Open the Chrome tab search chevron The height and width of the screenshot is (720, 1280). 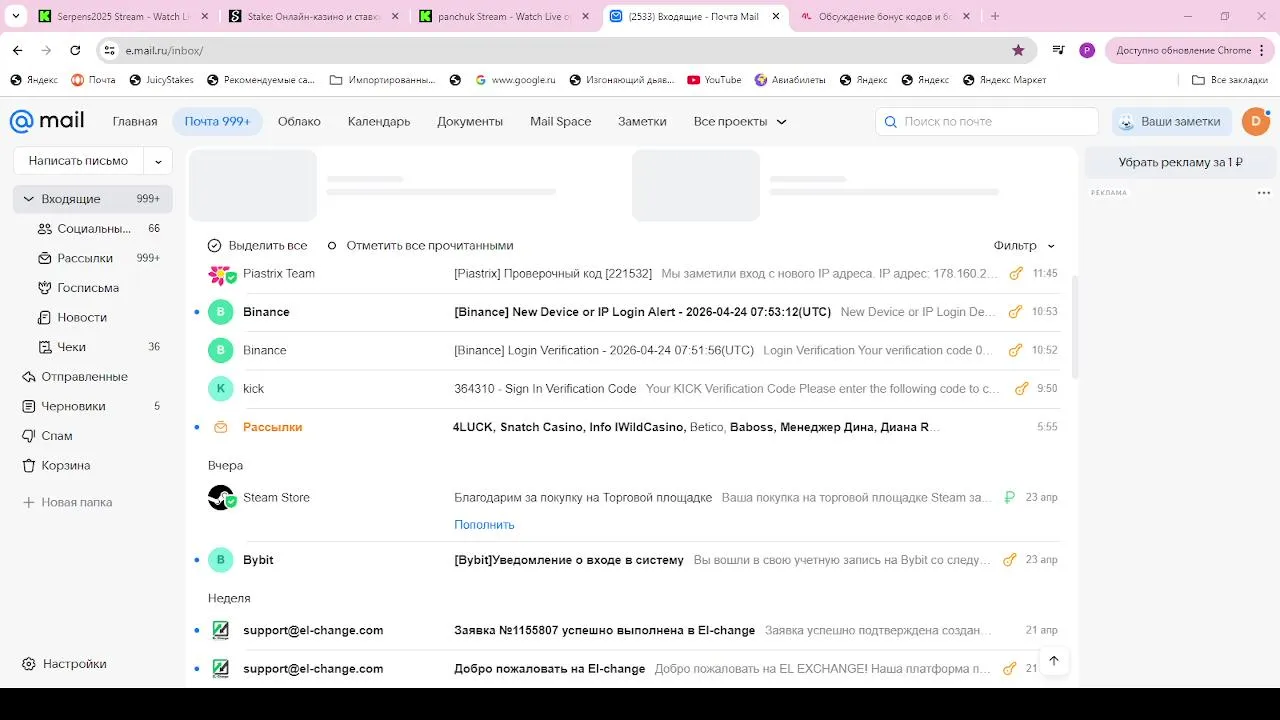pyautogui.click(x=16, y=16)
